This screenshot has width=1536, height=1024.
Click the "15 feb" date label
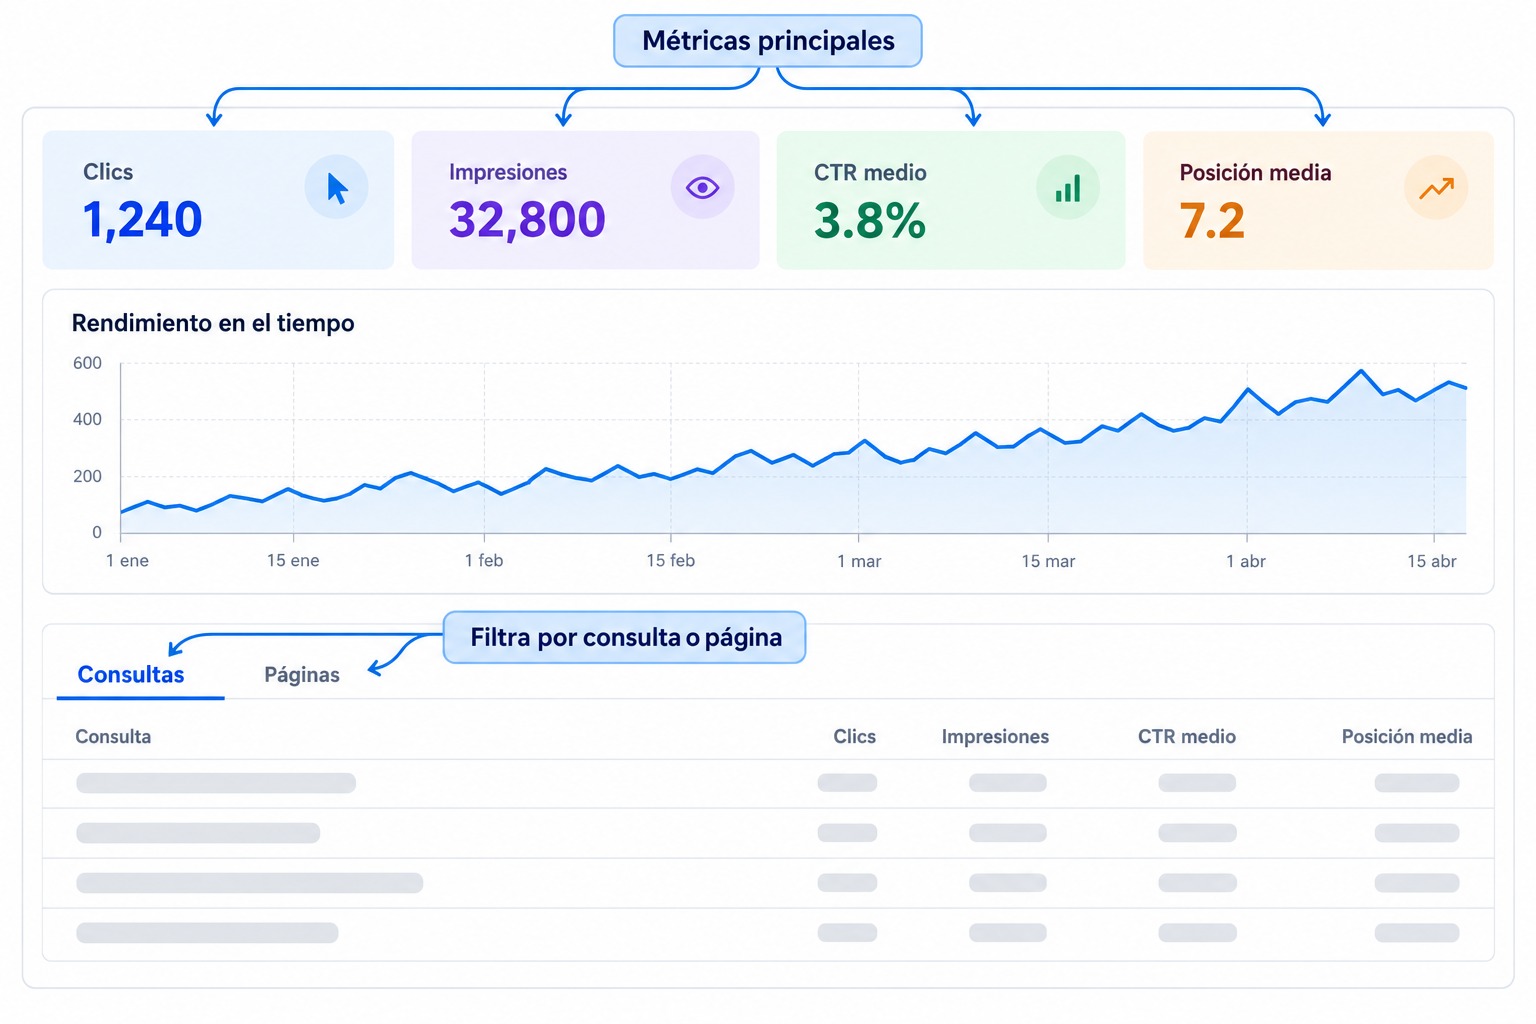click(670, 561)
